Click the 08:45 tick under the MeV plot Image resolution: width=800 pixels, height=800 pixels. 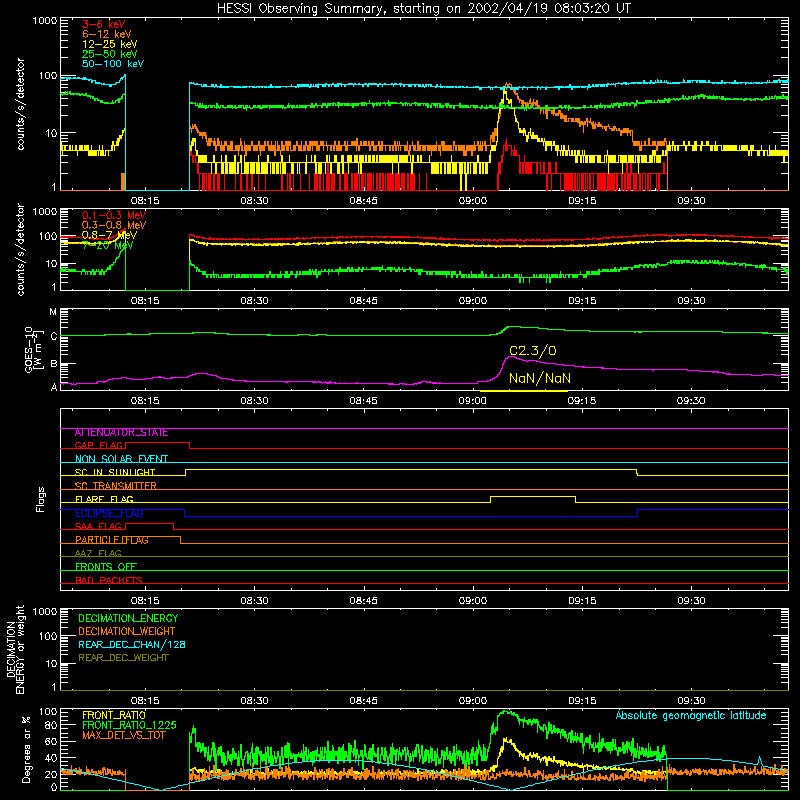coord(363,301)
